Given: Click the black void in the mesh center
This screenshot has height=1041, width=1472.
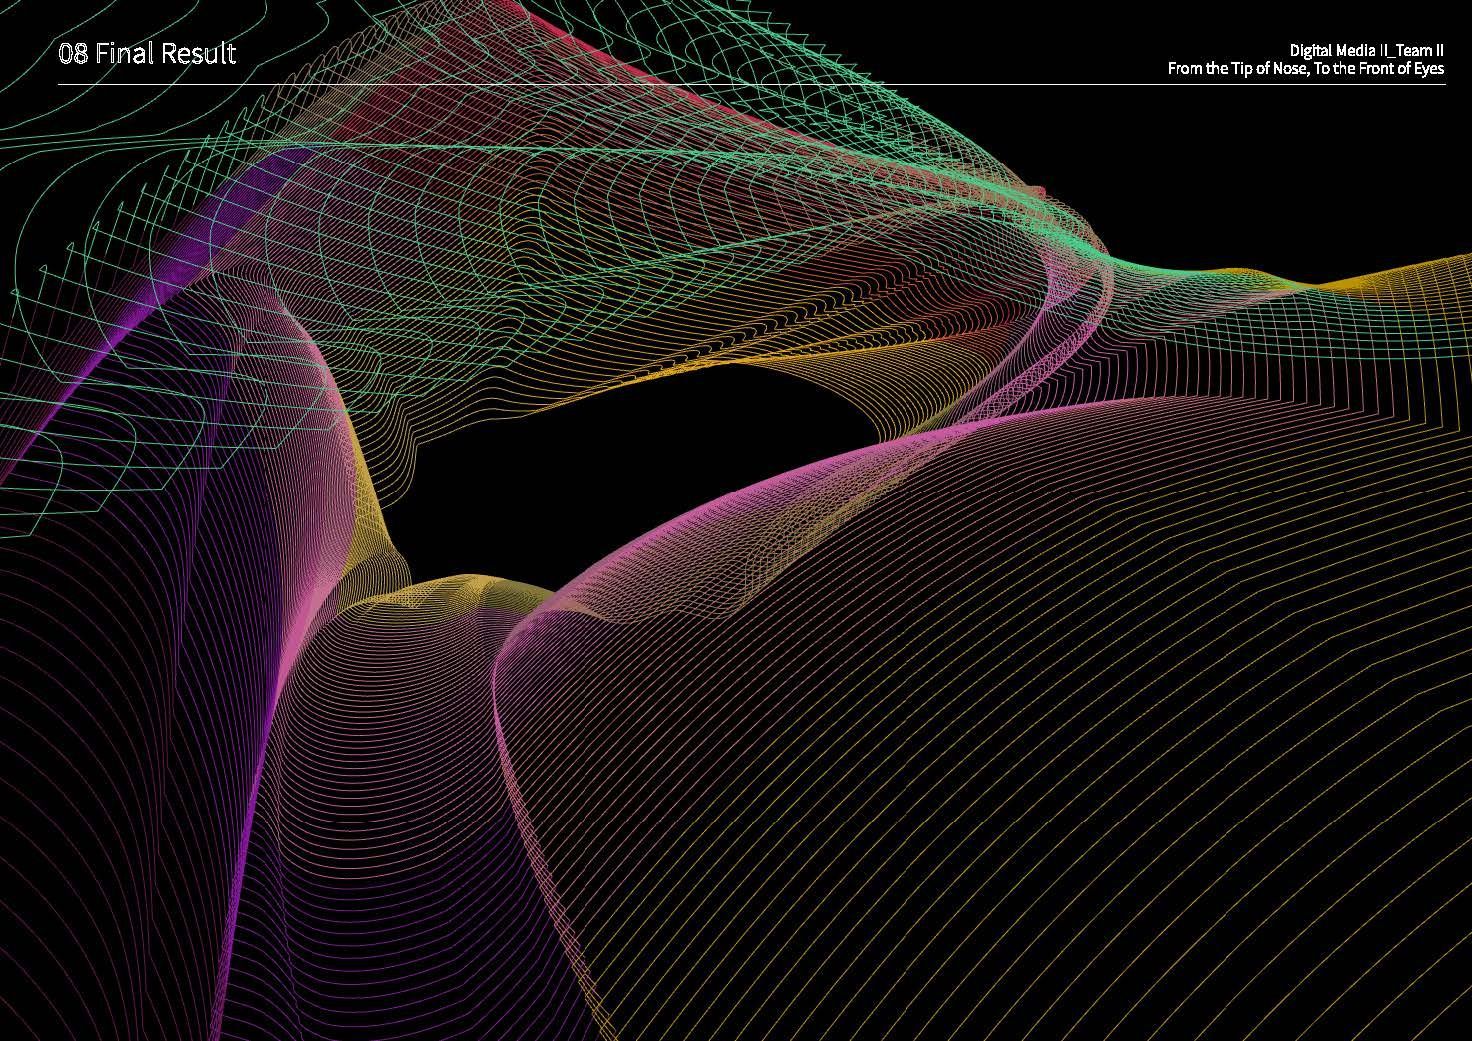Looking at the screenshot, I should 640,470.
